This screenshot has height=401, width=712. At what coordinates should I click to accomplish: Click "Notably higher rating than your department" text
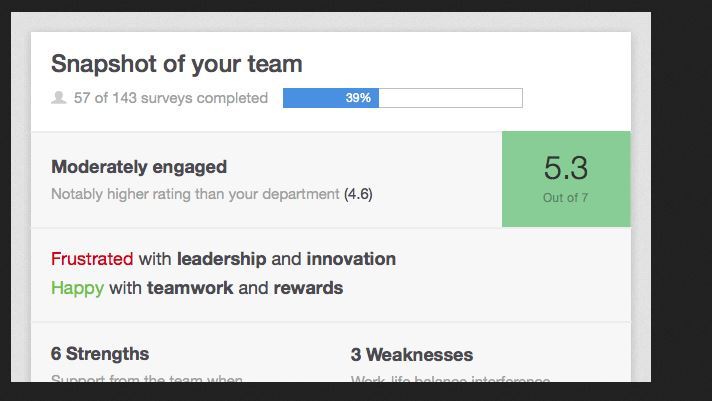click(x=195, y=194)
